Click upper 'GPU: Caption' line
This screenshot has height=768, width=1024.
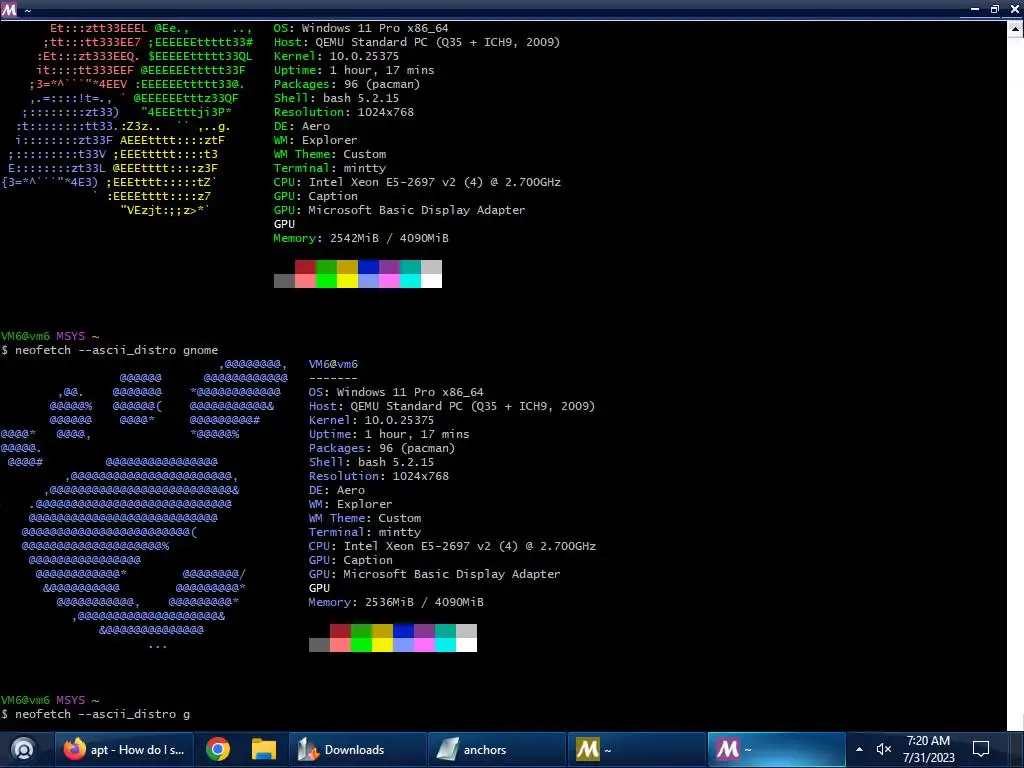pos(315,196)
